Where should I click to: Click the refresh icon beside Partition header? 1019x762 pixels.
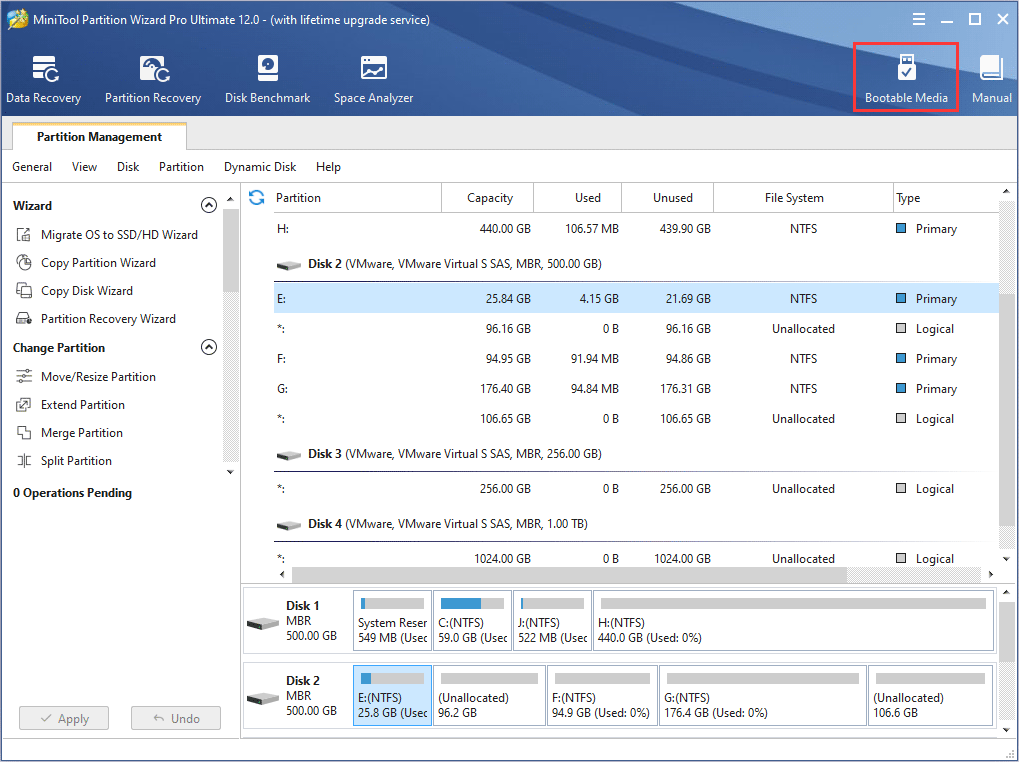(257, 198)
